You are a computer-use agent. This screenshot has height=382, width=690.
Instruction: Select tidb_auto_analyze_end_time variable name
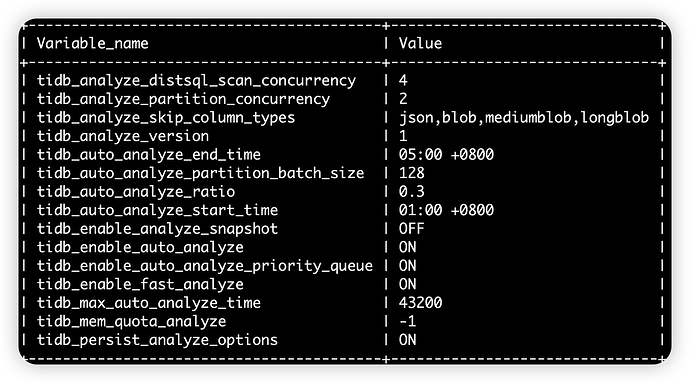coord(149,154)
